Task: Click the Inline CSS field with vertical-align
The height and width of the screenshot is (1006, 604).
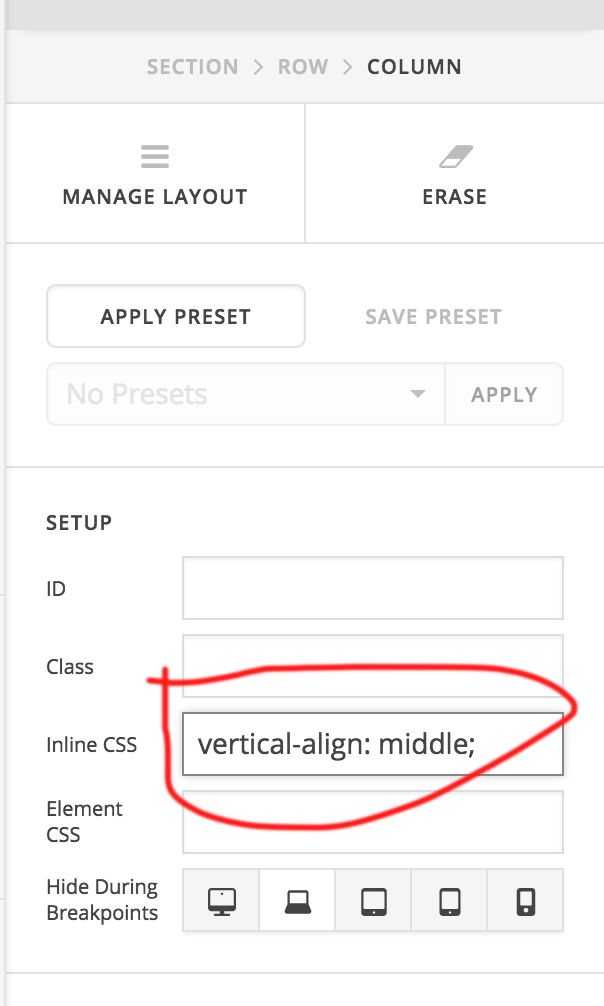Action: tap(373, 744)
